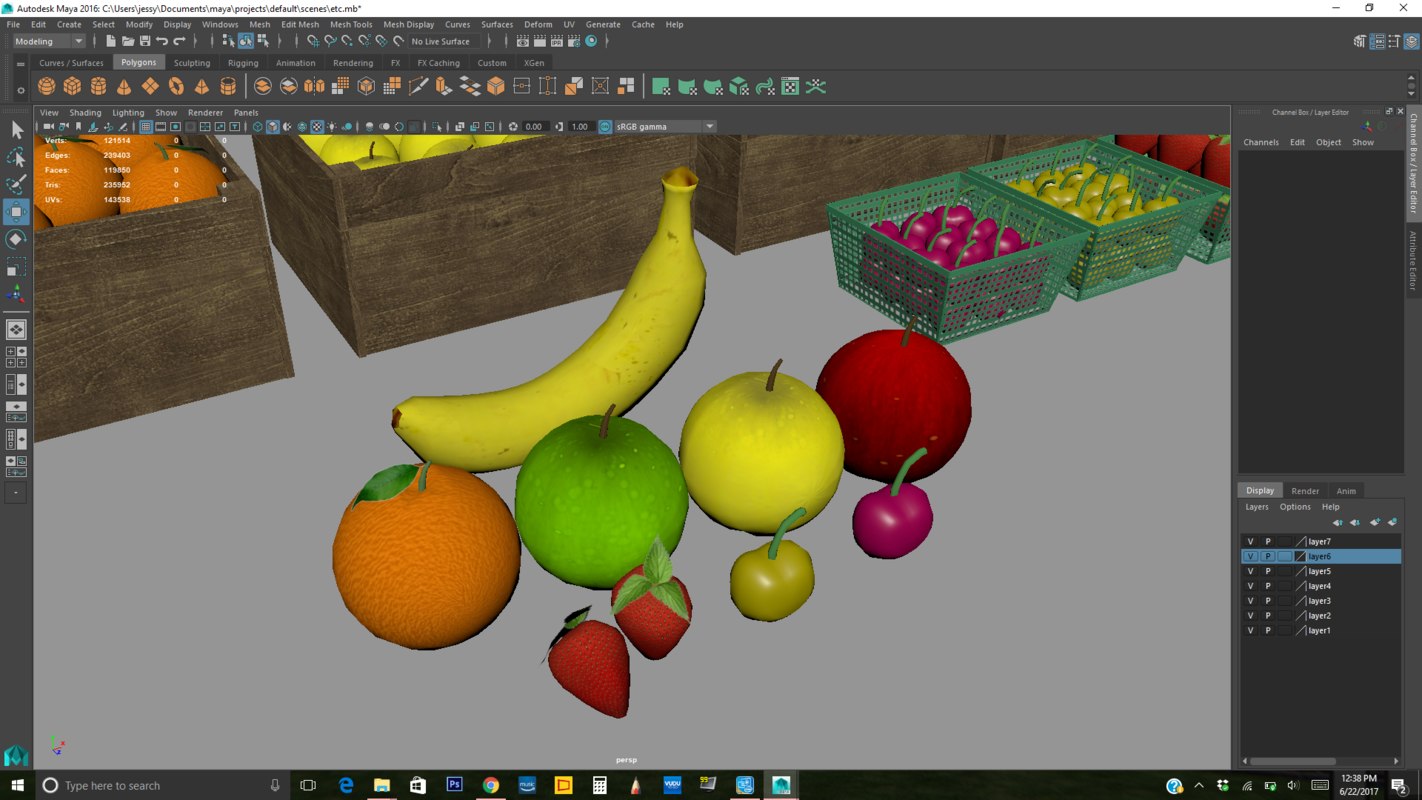The image size is (1422, 800).
Task: Open the Renderer menu in the viewport
Action: click(x=205, y=112)
